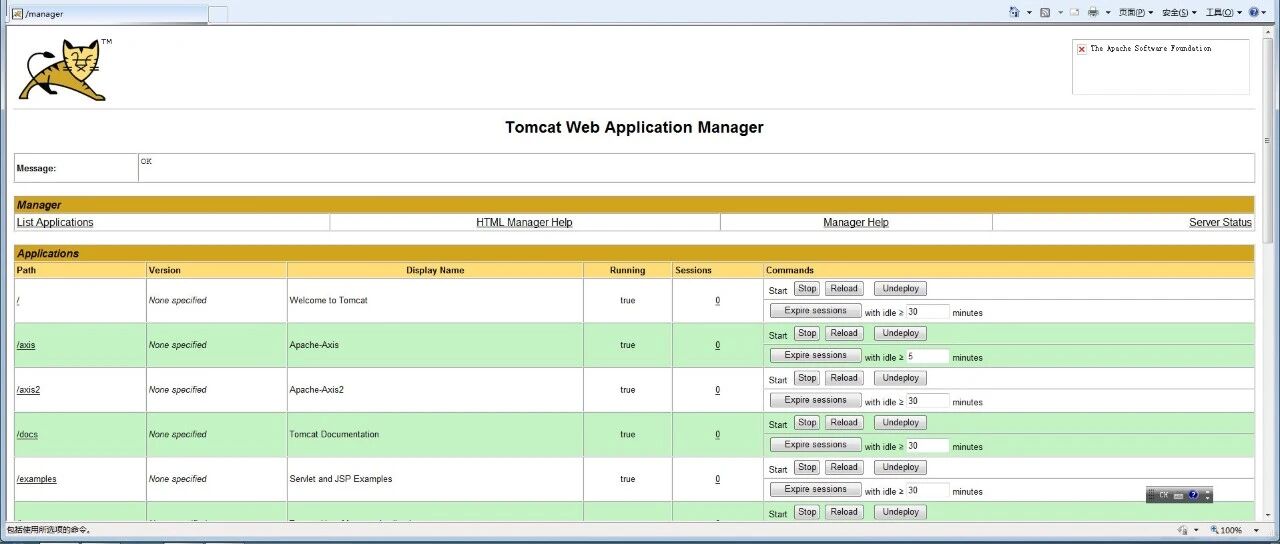Expire sessions for Servlet and JSP Examples

coord(815,489)
